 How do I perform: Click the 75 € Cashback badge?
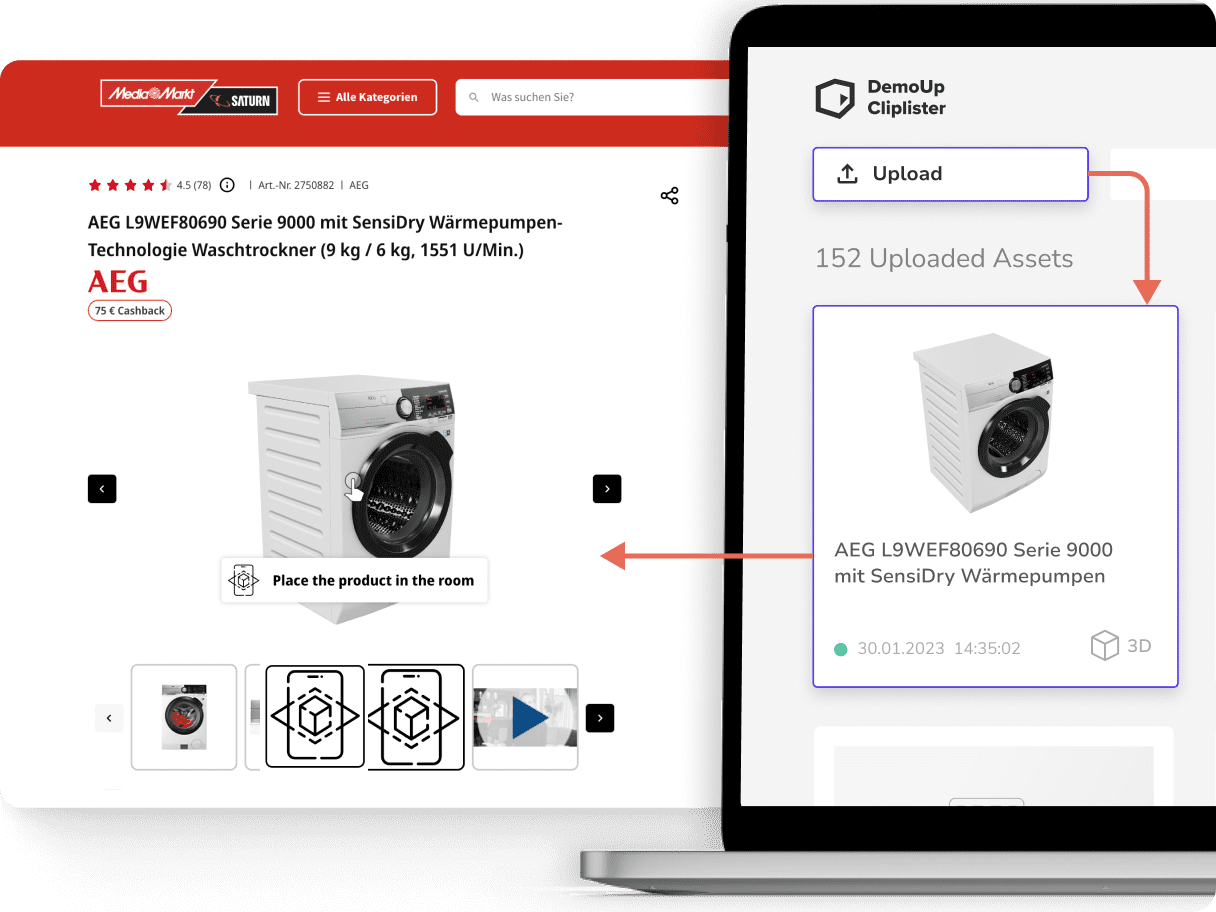tap(130, 311)
